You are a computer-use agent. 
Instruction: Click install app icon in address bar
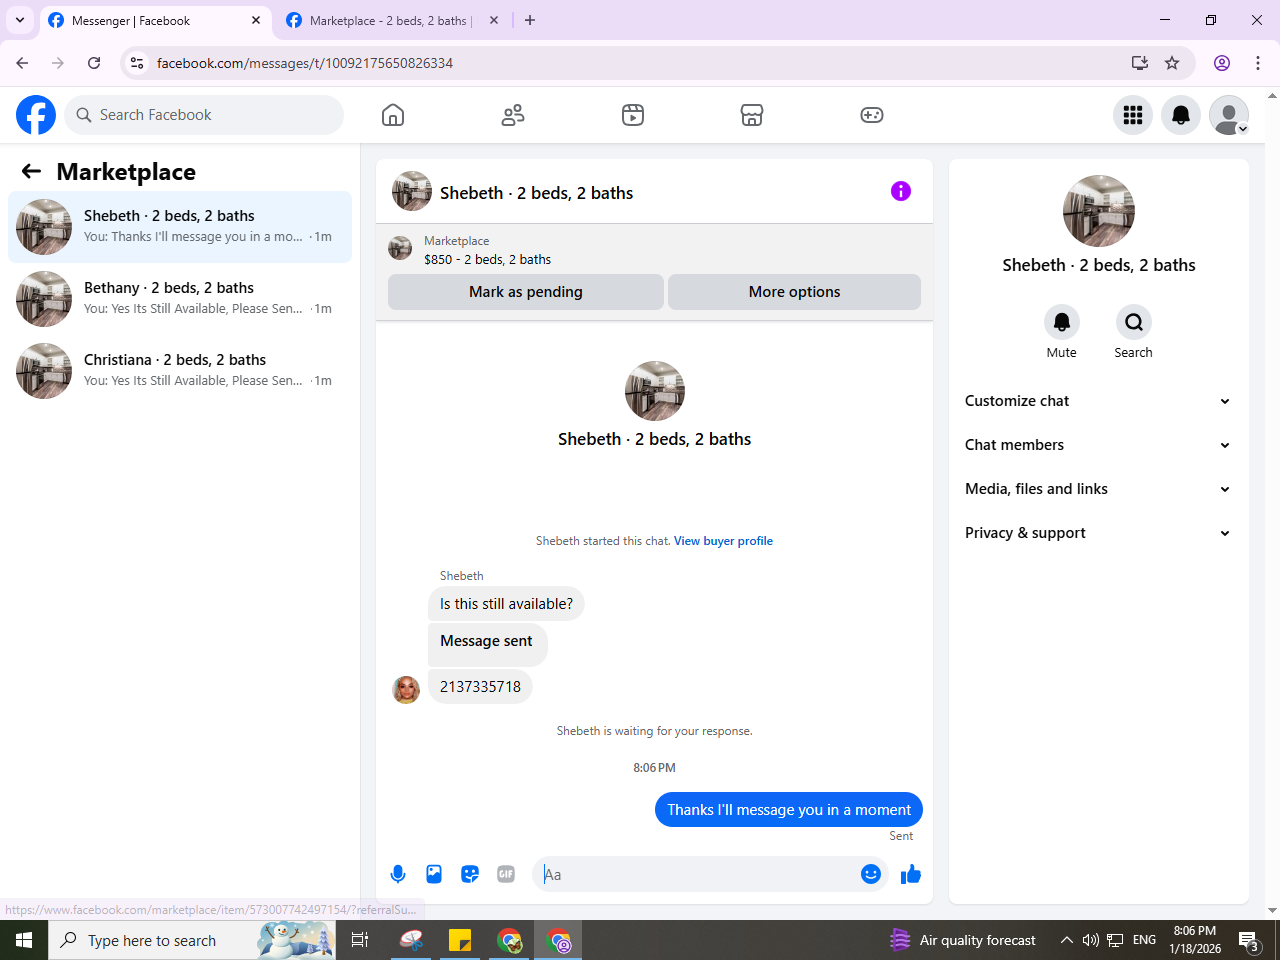click(1139, 63)
